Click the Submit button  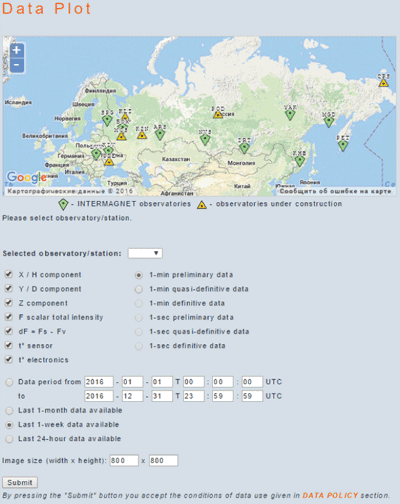(x=20, y=482)
